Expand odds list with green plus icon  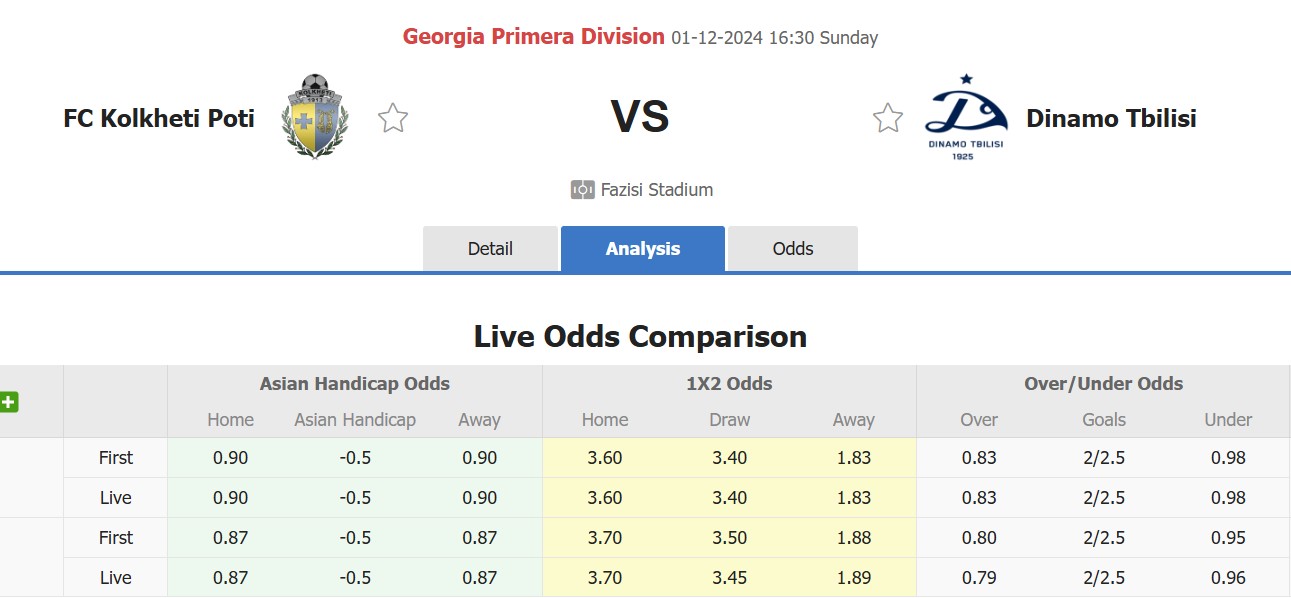[9, 402]
